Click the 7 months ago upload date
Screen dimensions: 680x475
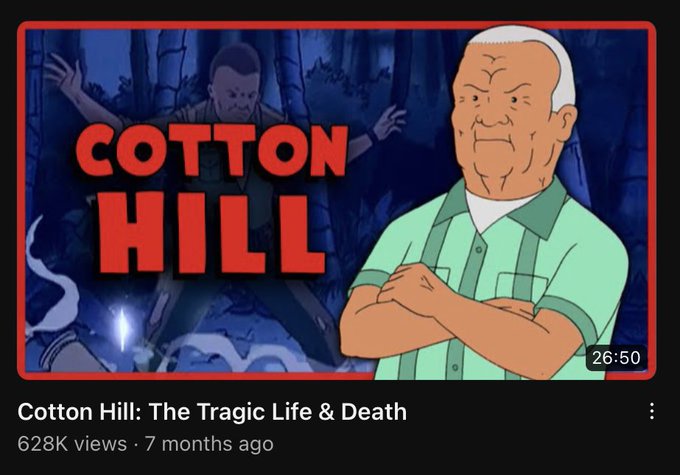pos(209,444)
